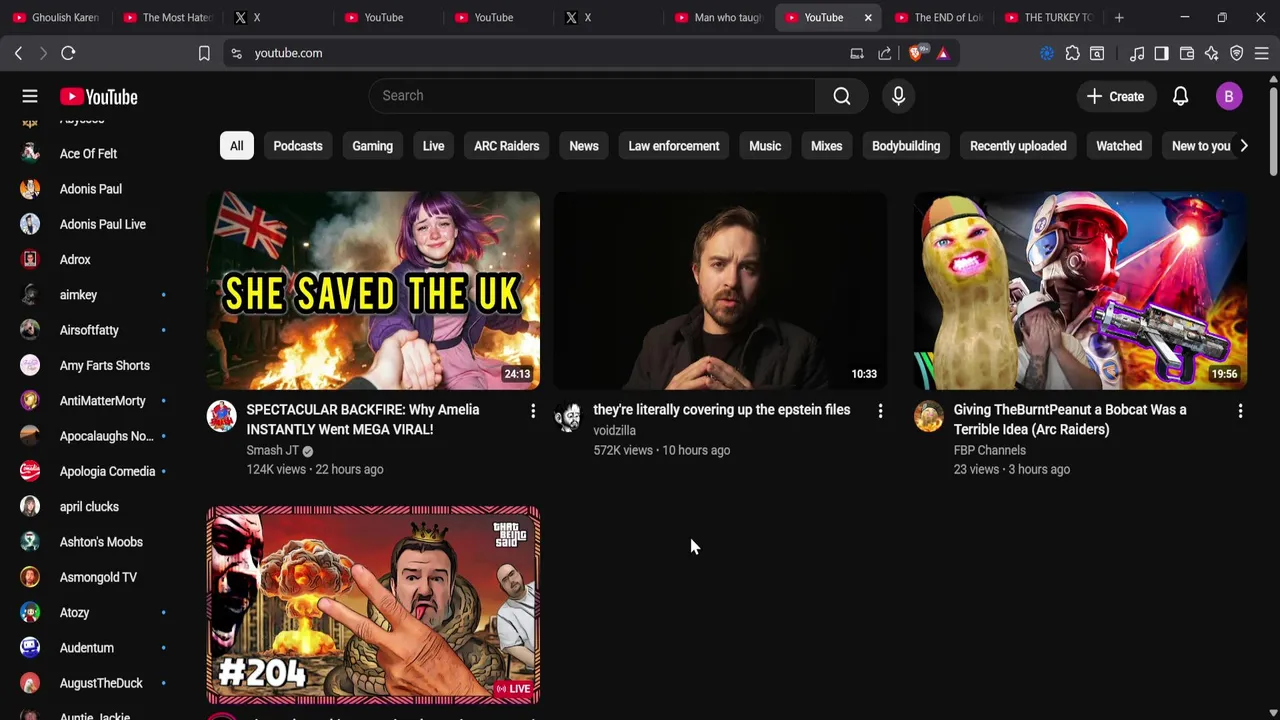Start voice search with microphone icon
The width and height of the screenshot is (1280, 720).
(898, 96)
